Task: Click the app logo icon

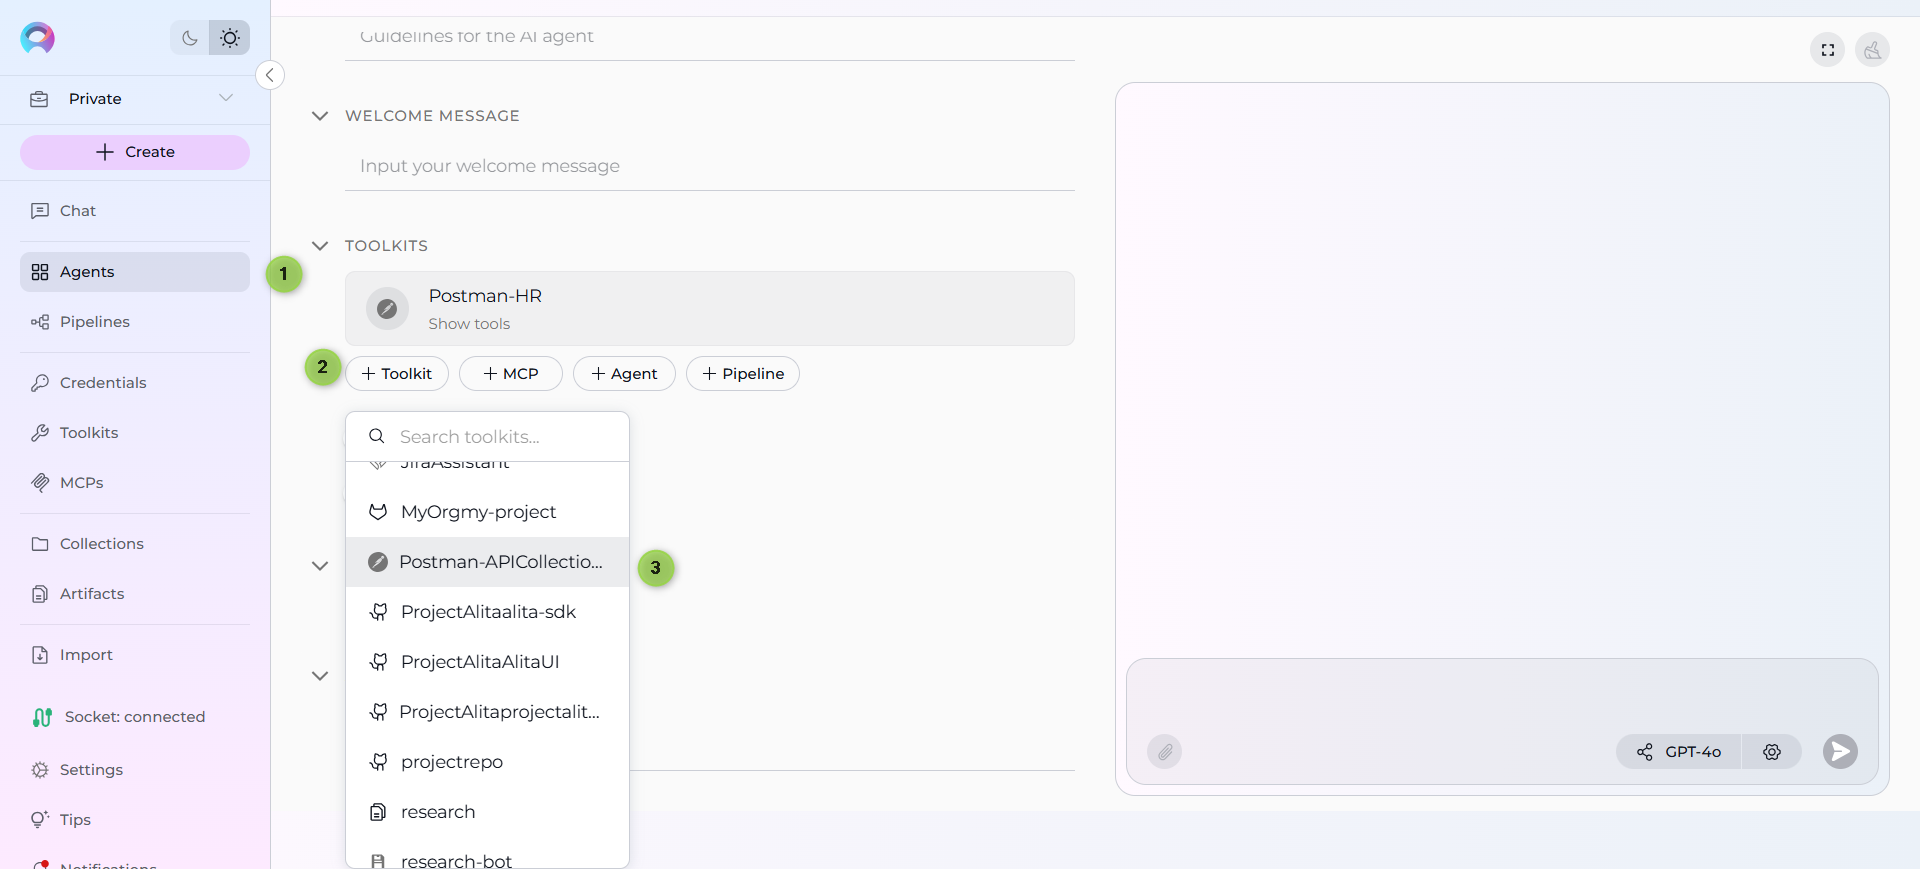Action: pos(38,38)
